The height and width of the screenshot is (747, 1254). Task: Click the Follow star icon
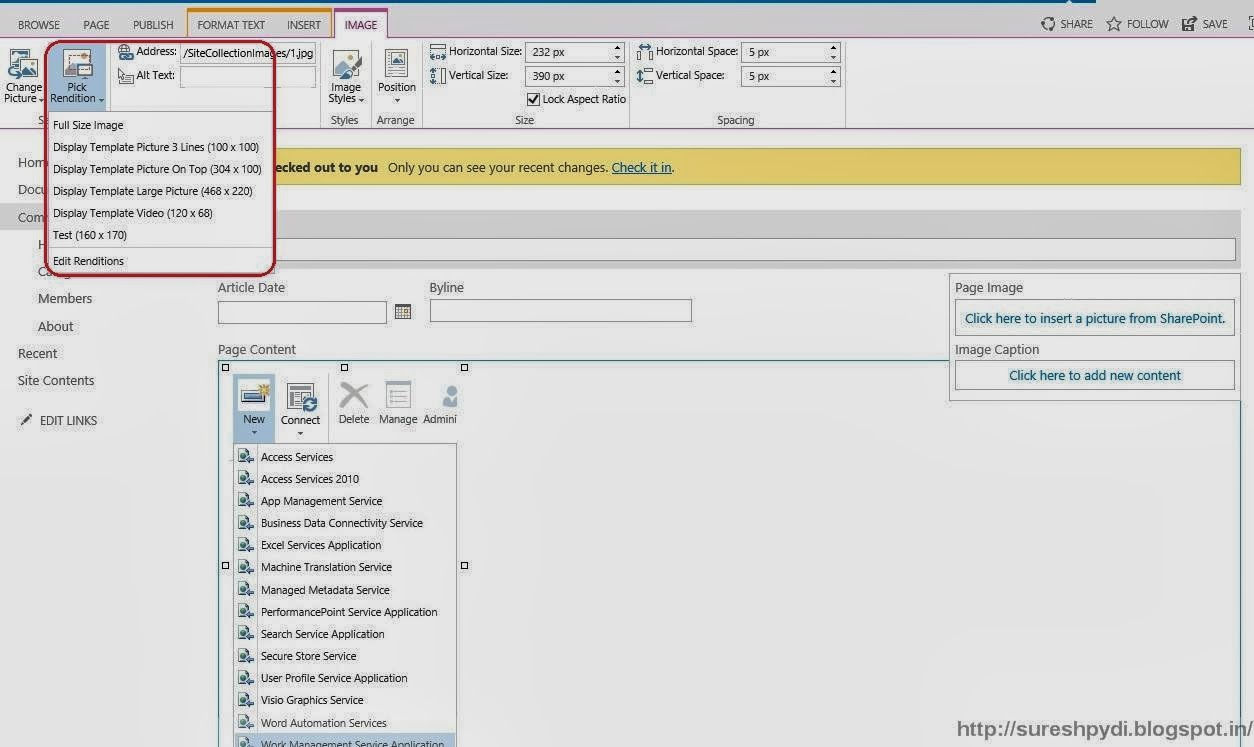(1114, 24)
